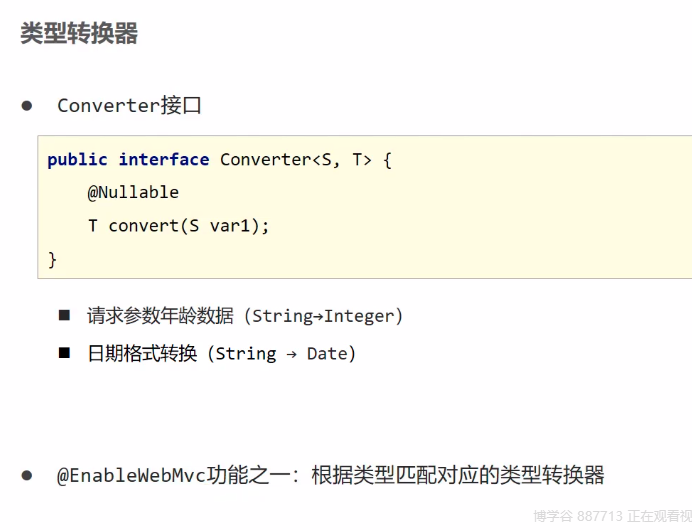Click the round bullet before @EnableWebMvc
692x530 pixels.
27,474
